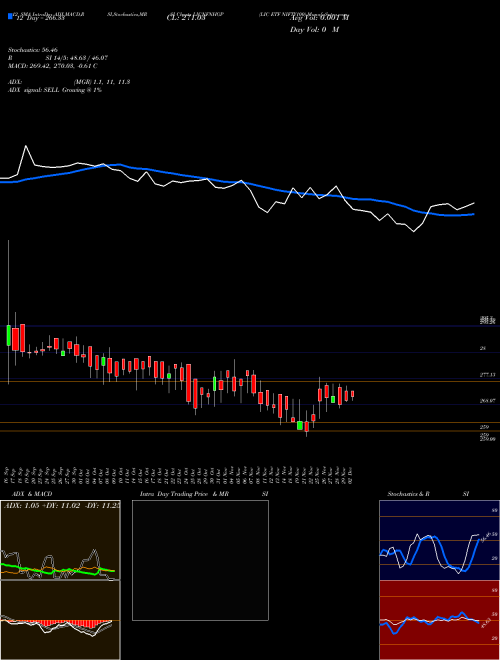
Task: Click the last red candlestick at 02 Dec
Action: tap(352, 394)
